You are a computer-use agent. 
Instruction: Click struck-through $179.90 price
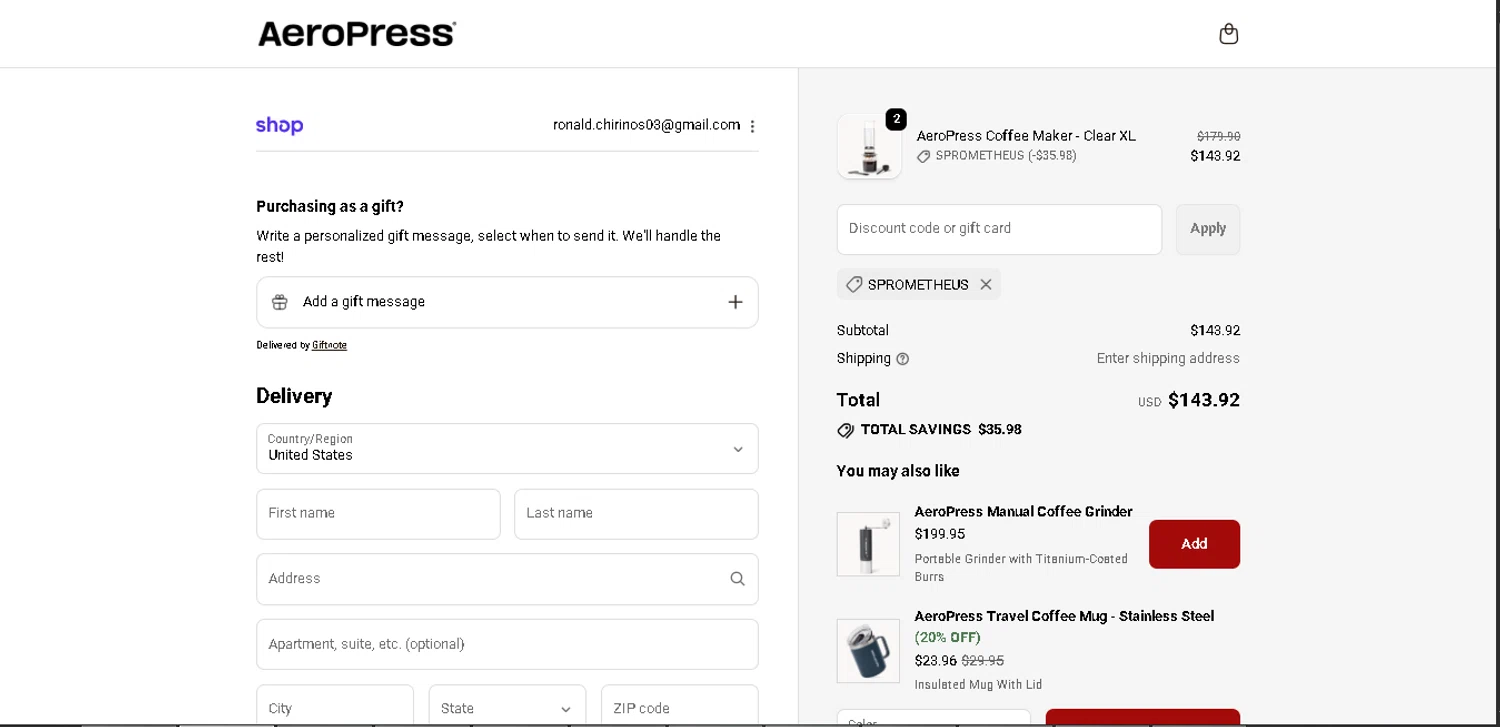point(1218,136)
